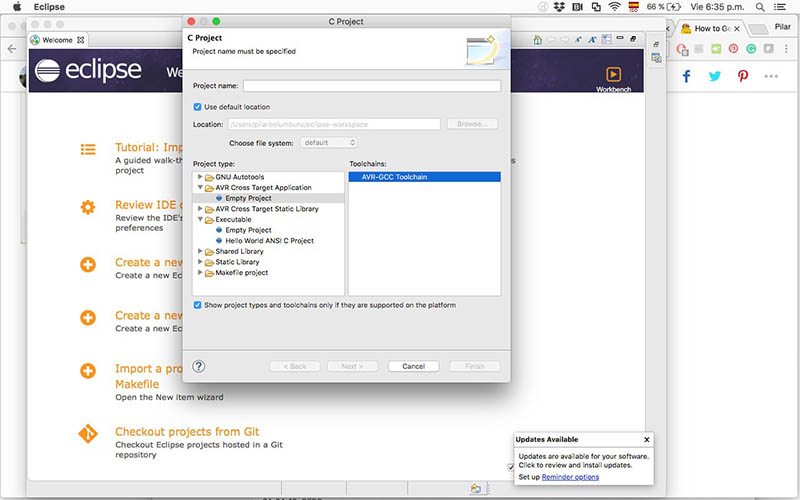The height and width of the screenshot is (500, 800).
Task: Click the help question mark icon in C Project dialog
Action: [x=199, y=366]
